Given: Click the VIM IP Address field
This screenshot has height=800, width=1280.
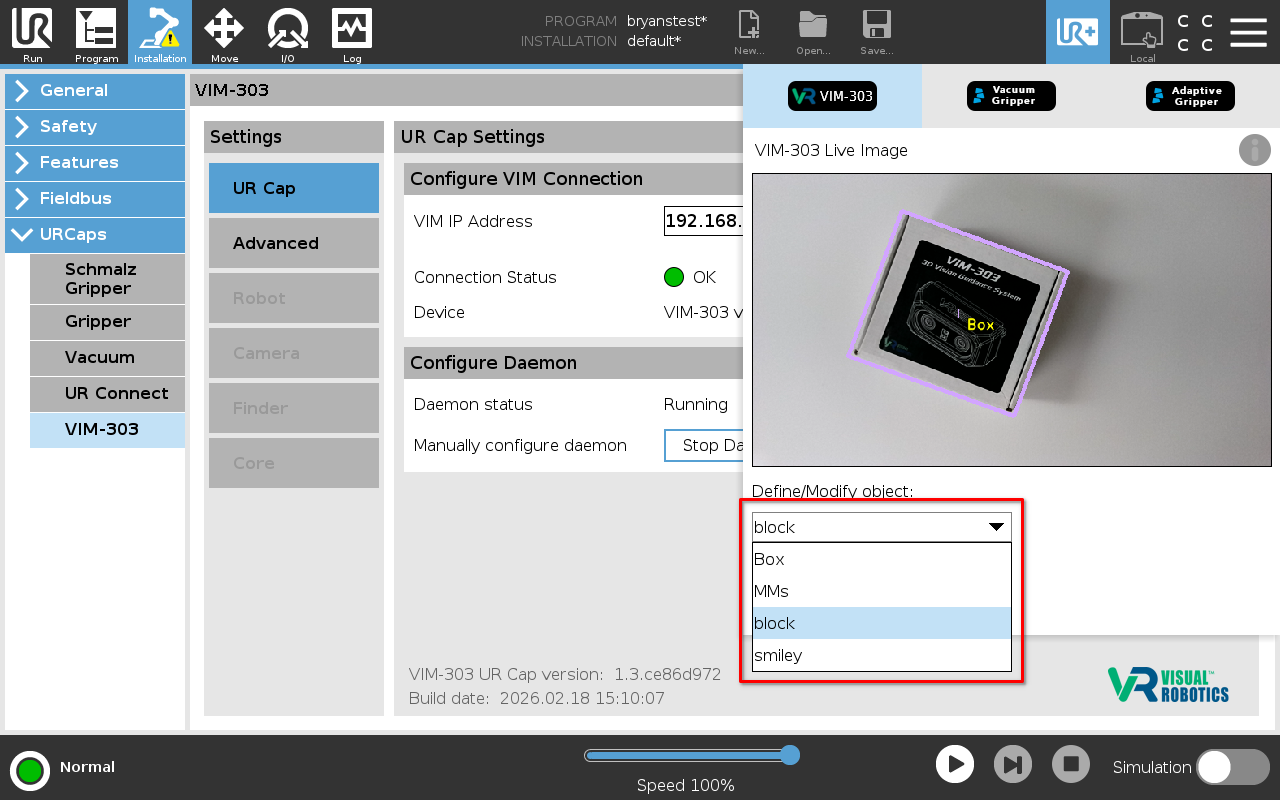Looking at the screenshot, I should pos(704,221).
